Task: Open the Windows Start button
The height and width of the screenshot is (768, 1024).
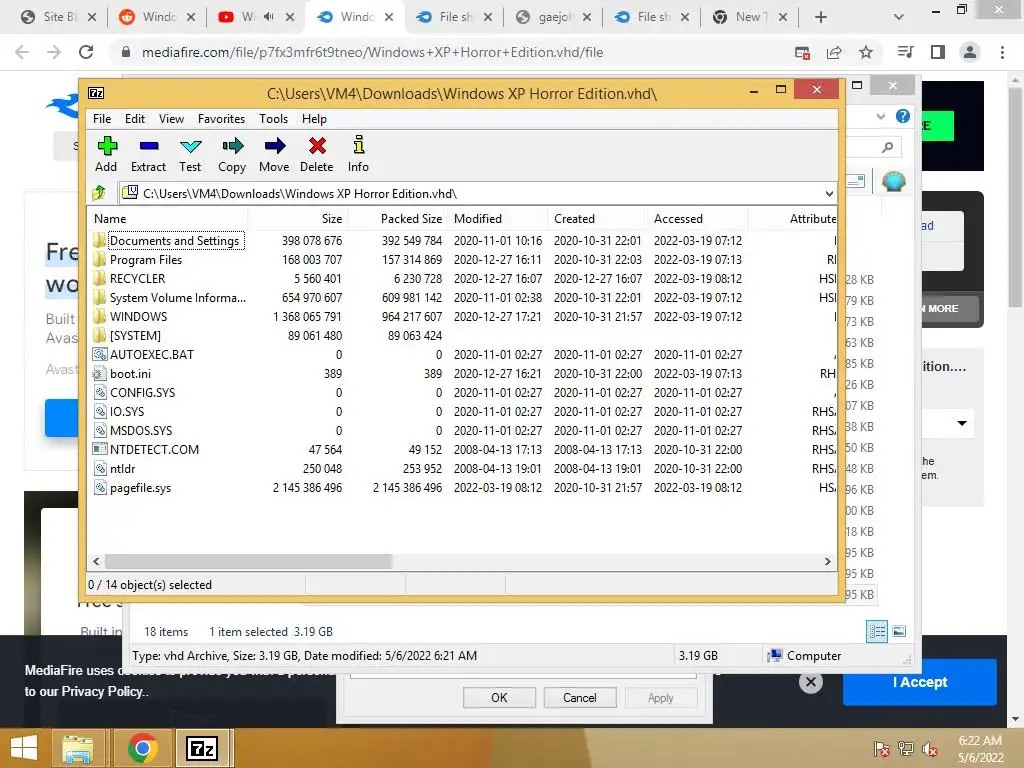Action: [x=24, y=748]
